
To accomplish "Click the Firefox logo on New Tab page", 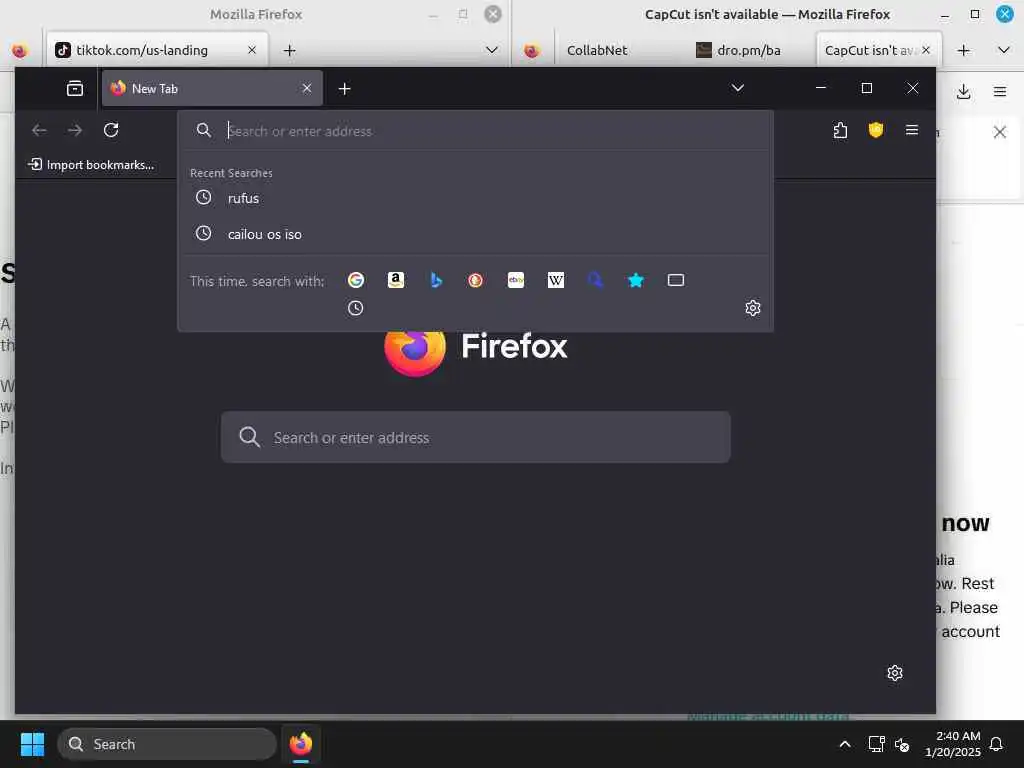I will [x=414, y=351].
